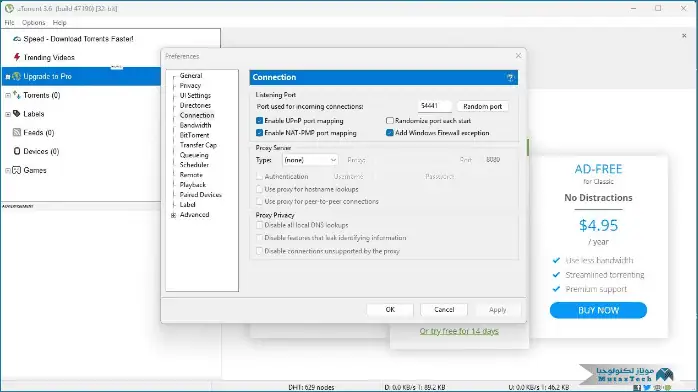
Task: Select Speed - Download Torrents Faster item text
Action: click(78, 39)
